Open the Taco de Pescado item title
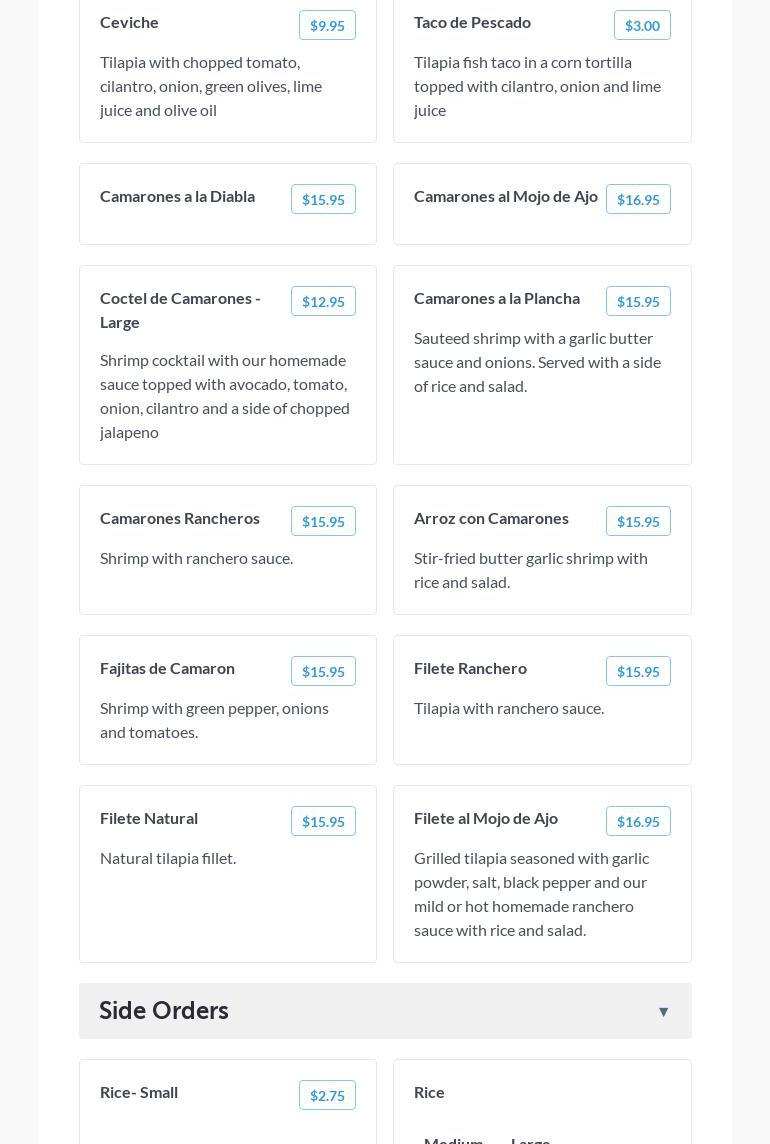Screen dimensions: 770x1144 point(472,22)
